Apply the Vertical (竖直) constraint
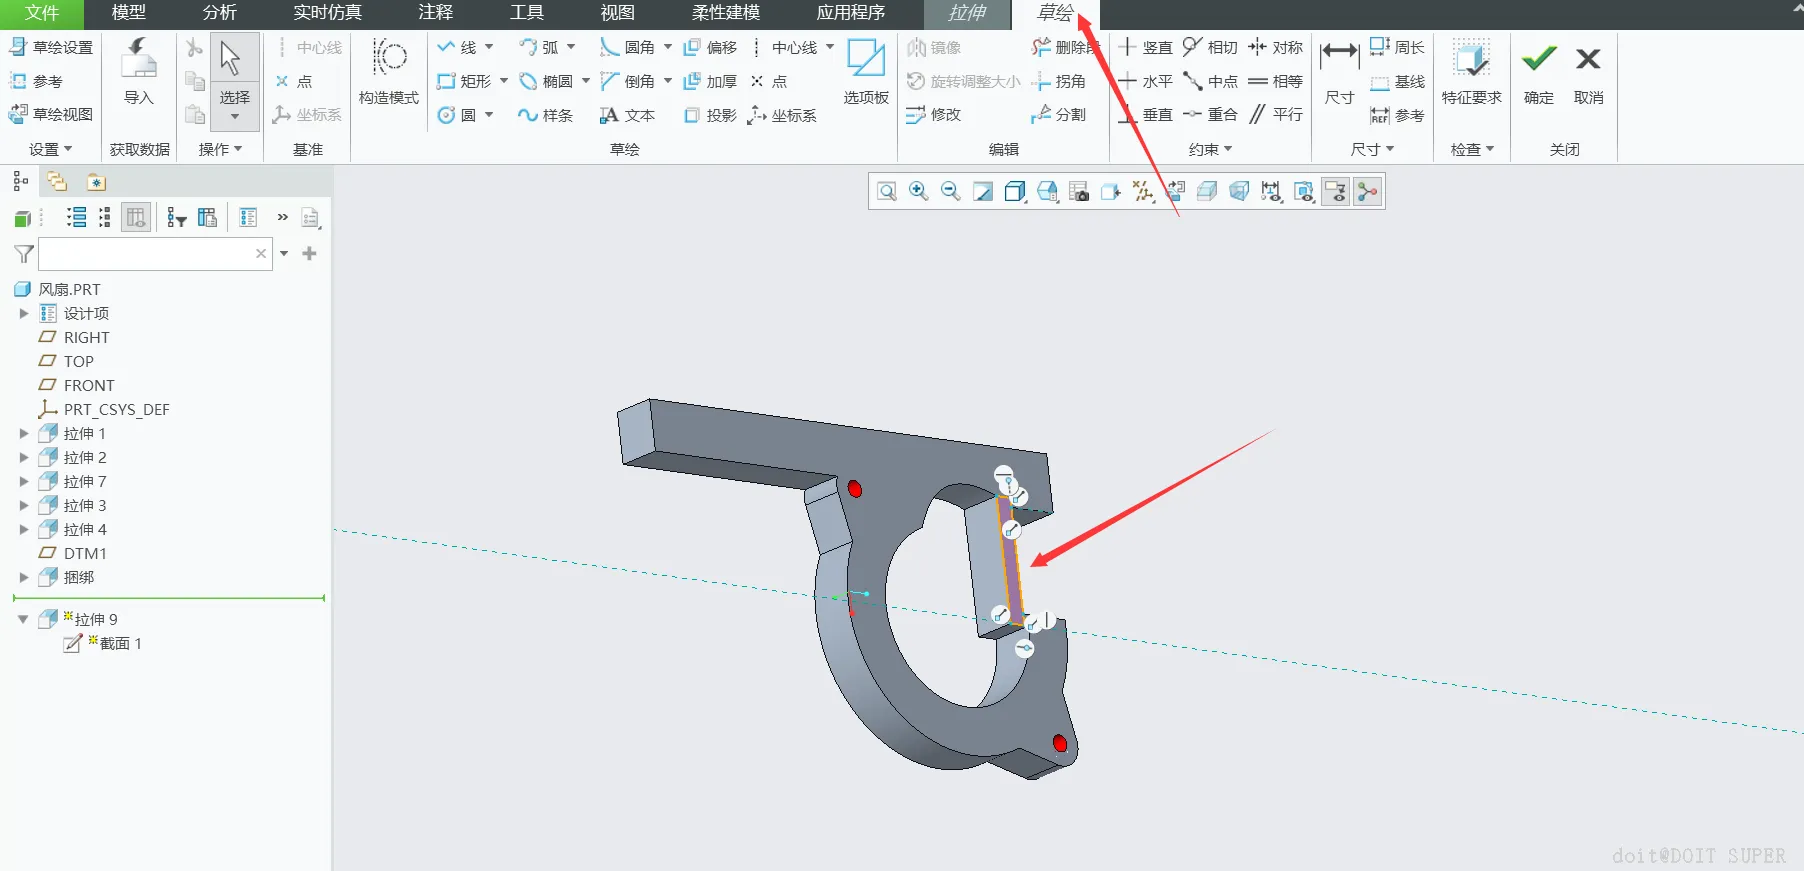The image size is (1804, 871). pos(1145,47)
